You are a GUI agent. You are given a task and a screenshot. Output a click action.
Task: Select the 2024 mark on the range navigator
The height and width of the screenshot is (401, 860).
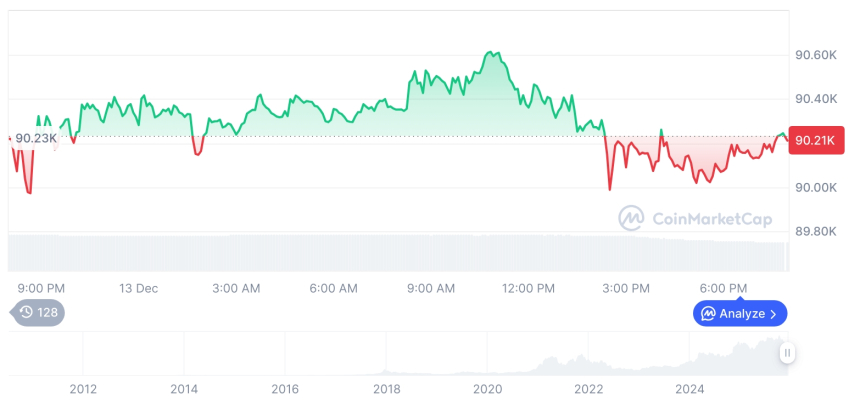[x=689, y=389]
